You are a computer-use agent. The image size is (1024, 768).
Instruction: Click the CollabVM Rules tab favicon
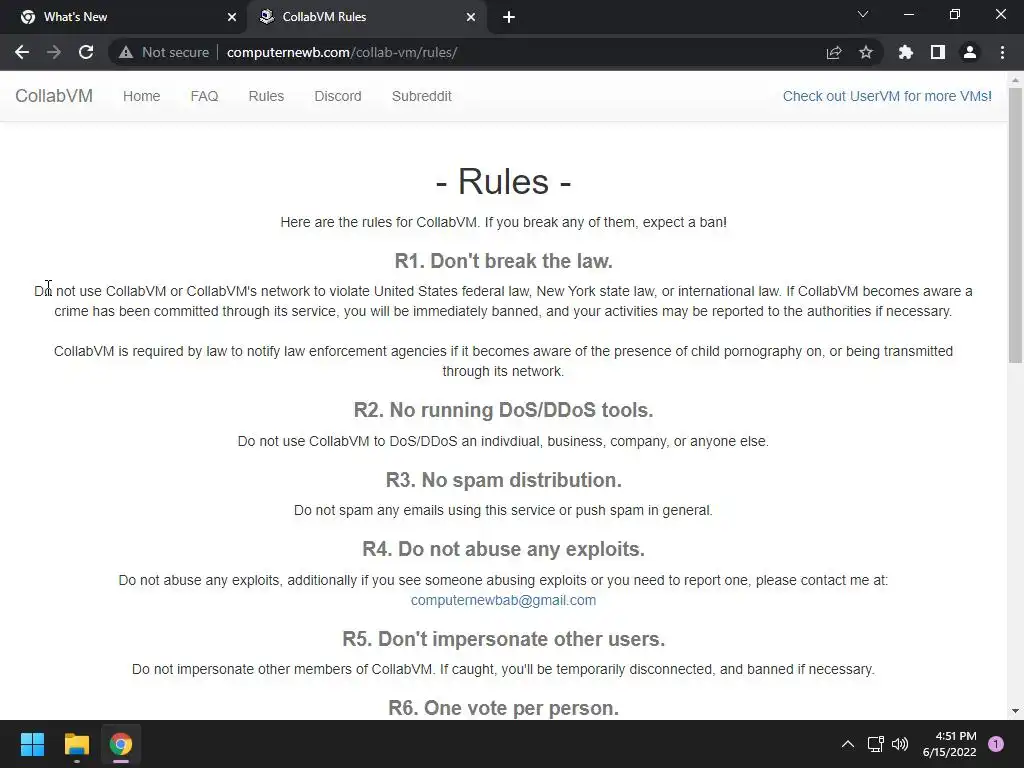click(x=266, y=17)
